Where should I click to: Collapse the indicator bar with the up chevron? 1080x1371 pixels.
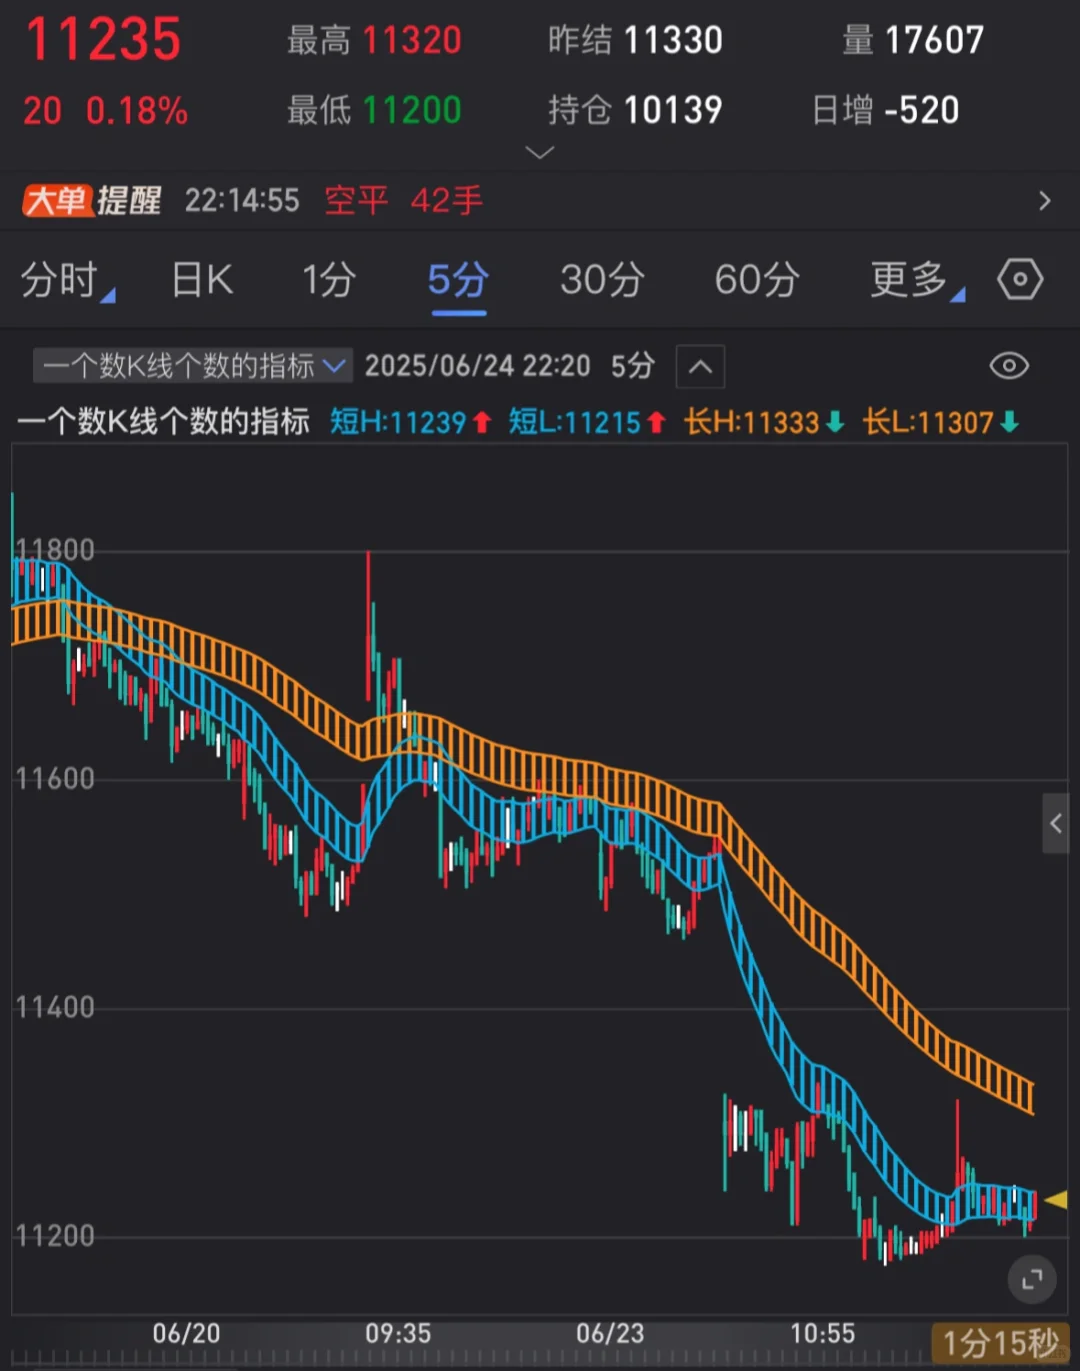pyautogui.click(x=699, y=366)
